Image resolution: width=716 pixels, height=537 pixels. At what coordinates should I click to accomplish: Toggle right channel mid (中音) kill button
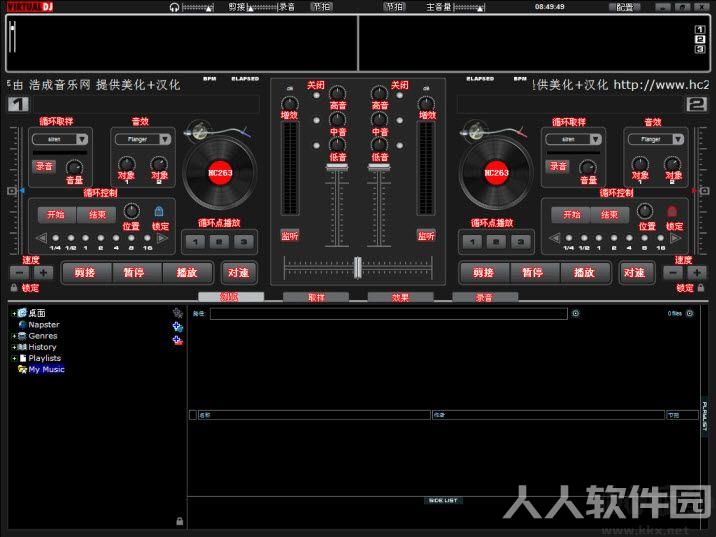pos(400,121)
